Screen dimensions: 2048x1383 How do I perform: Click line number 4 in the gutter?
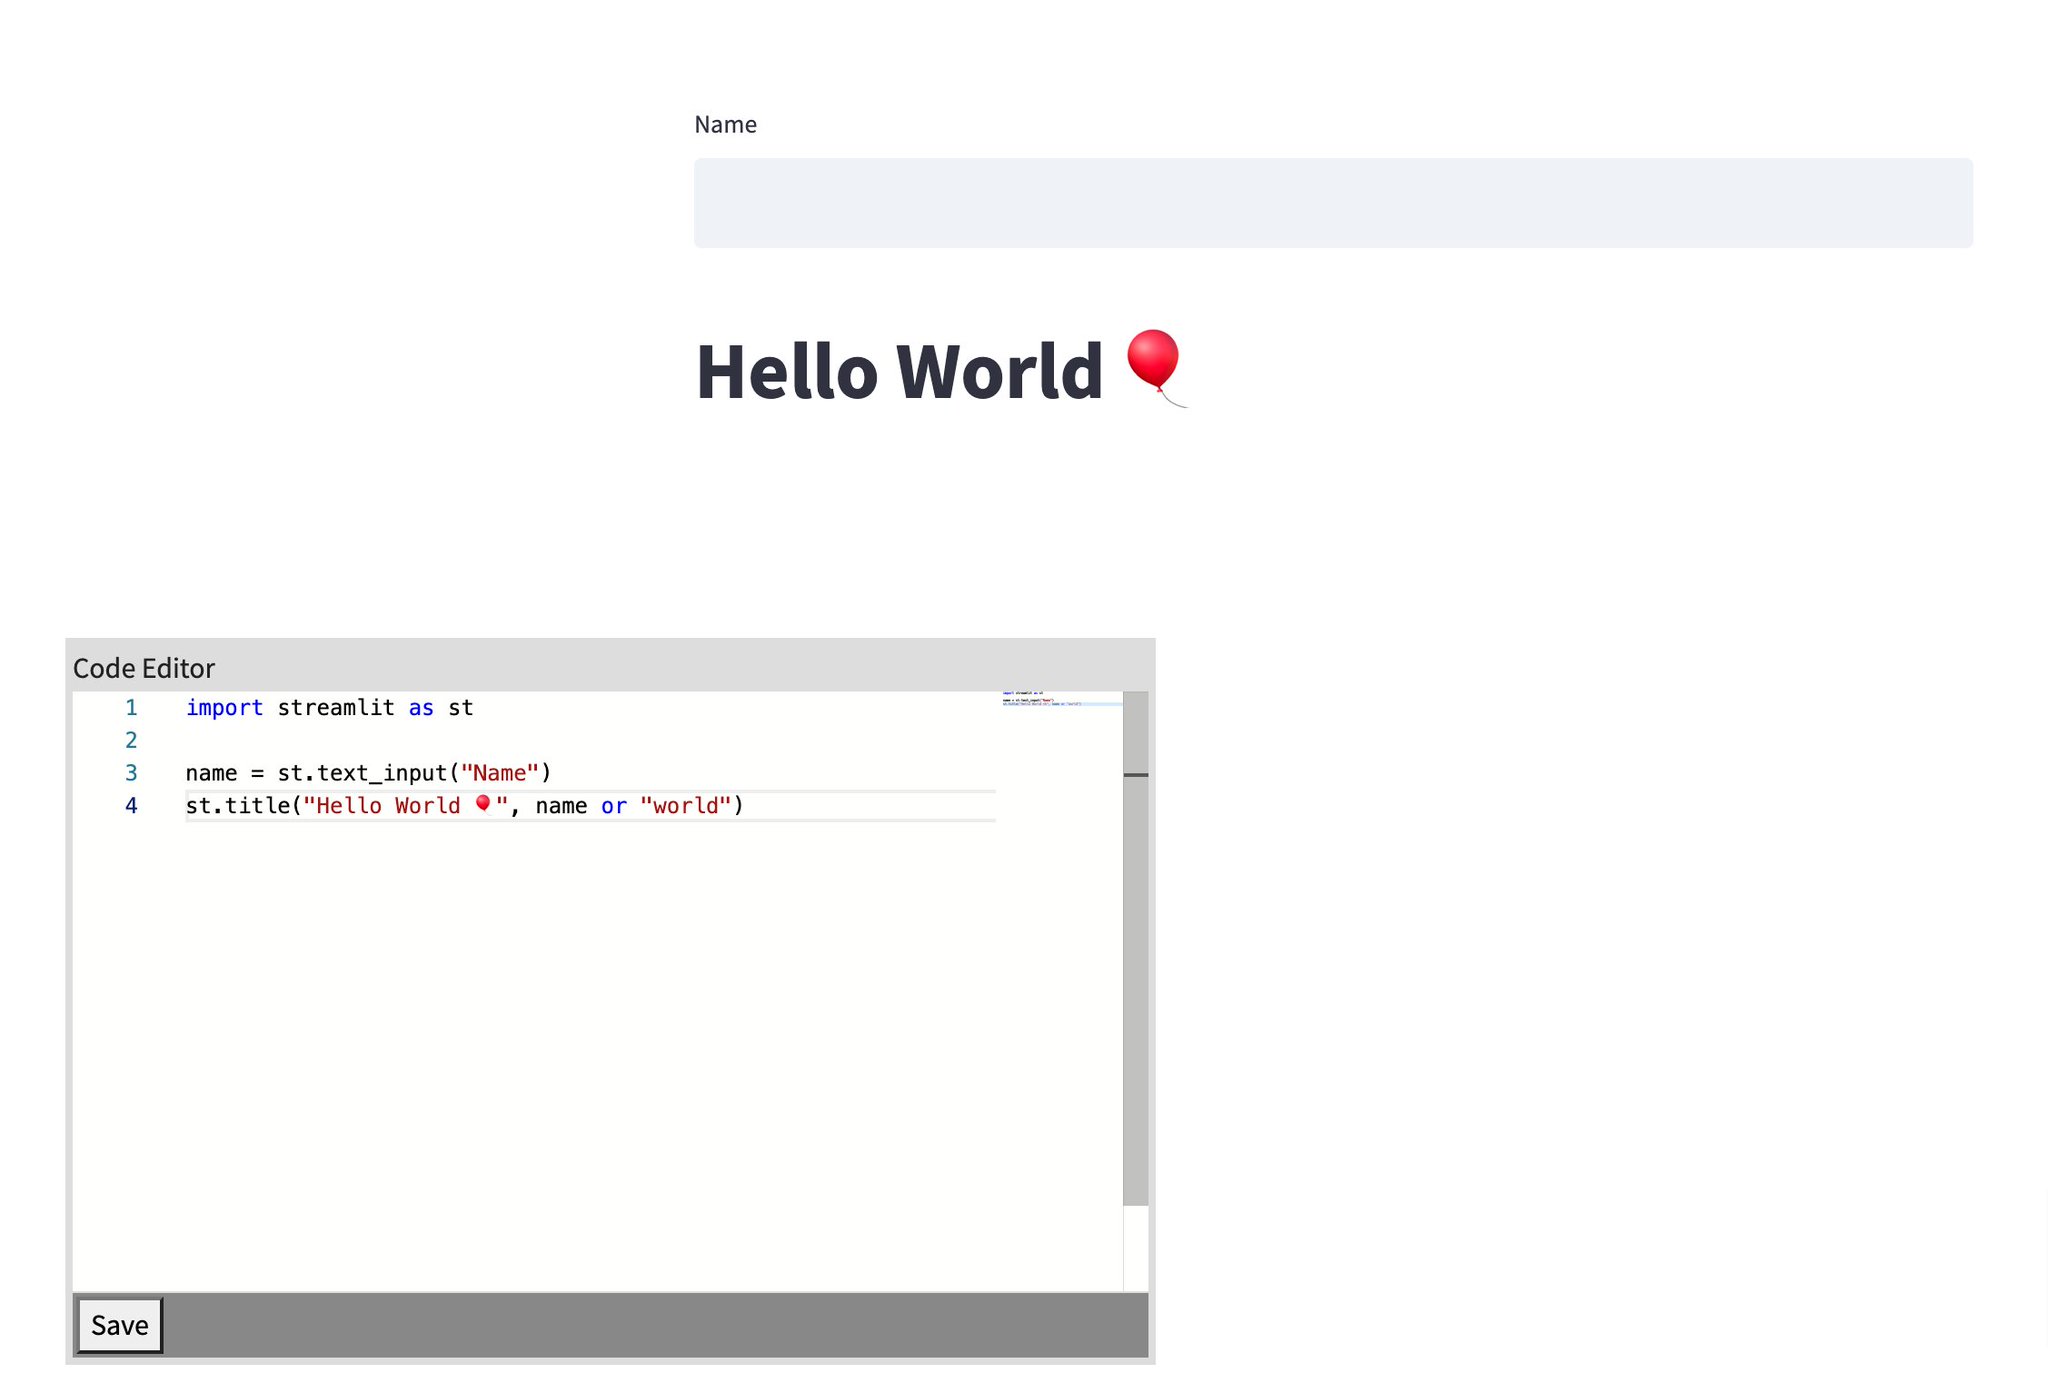click(x=131, y=806)
